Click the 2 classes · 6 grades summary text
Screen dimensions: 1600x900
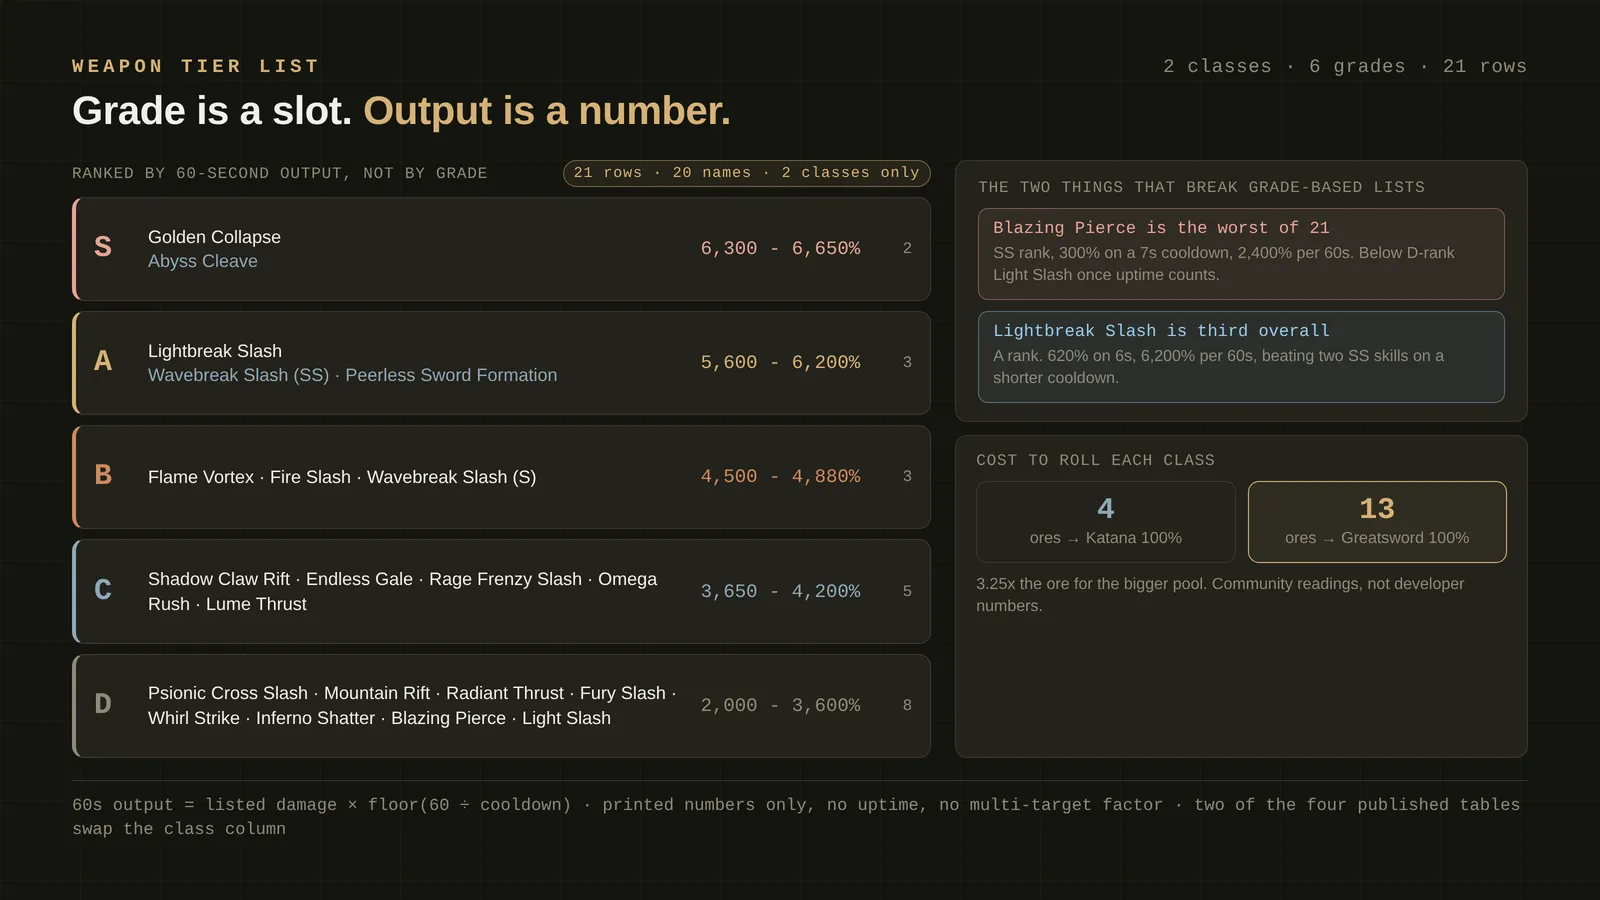tap(1345, 66)
